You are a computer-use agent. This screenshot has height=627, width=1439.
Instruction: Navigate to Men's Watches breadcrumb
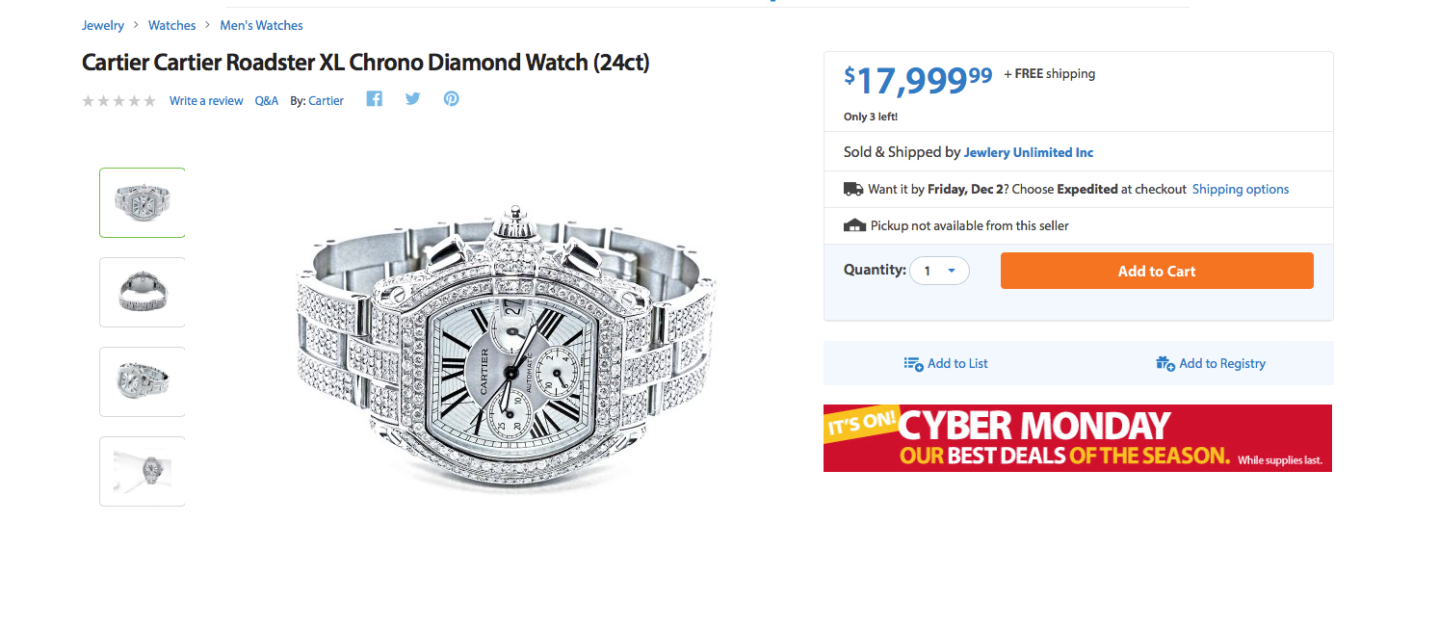pos(261,25)
